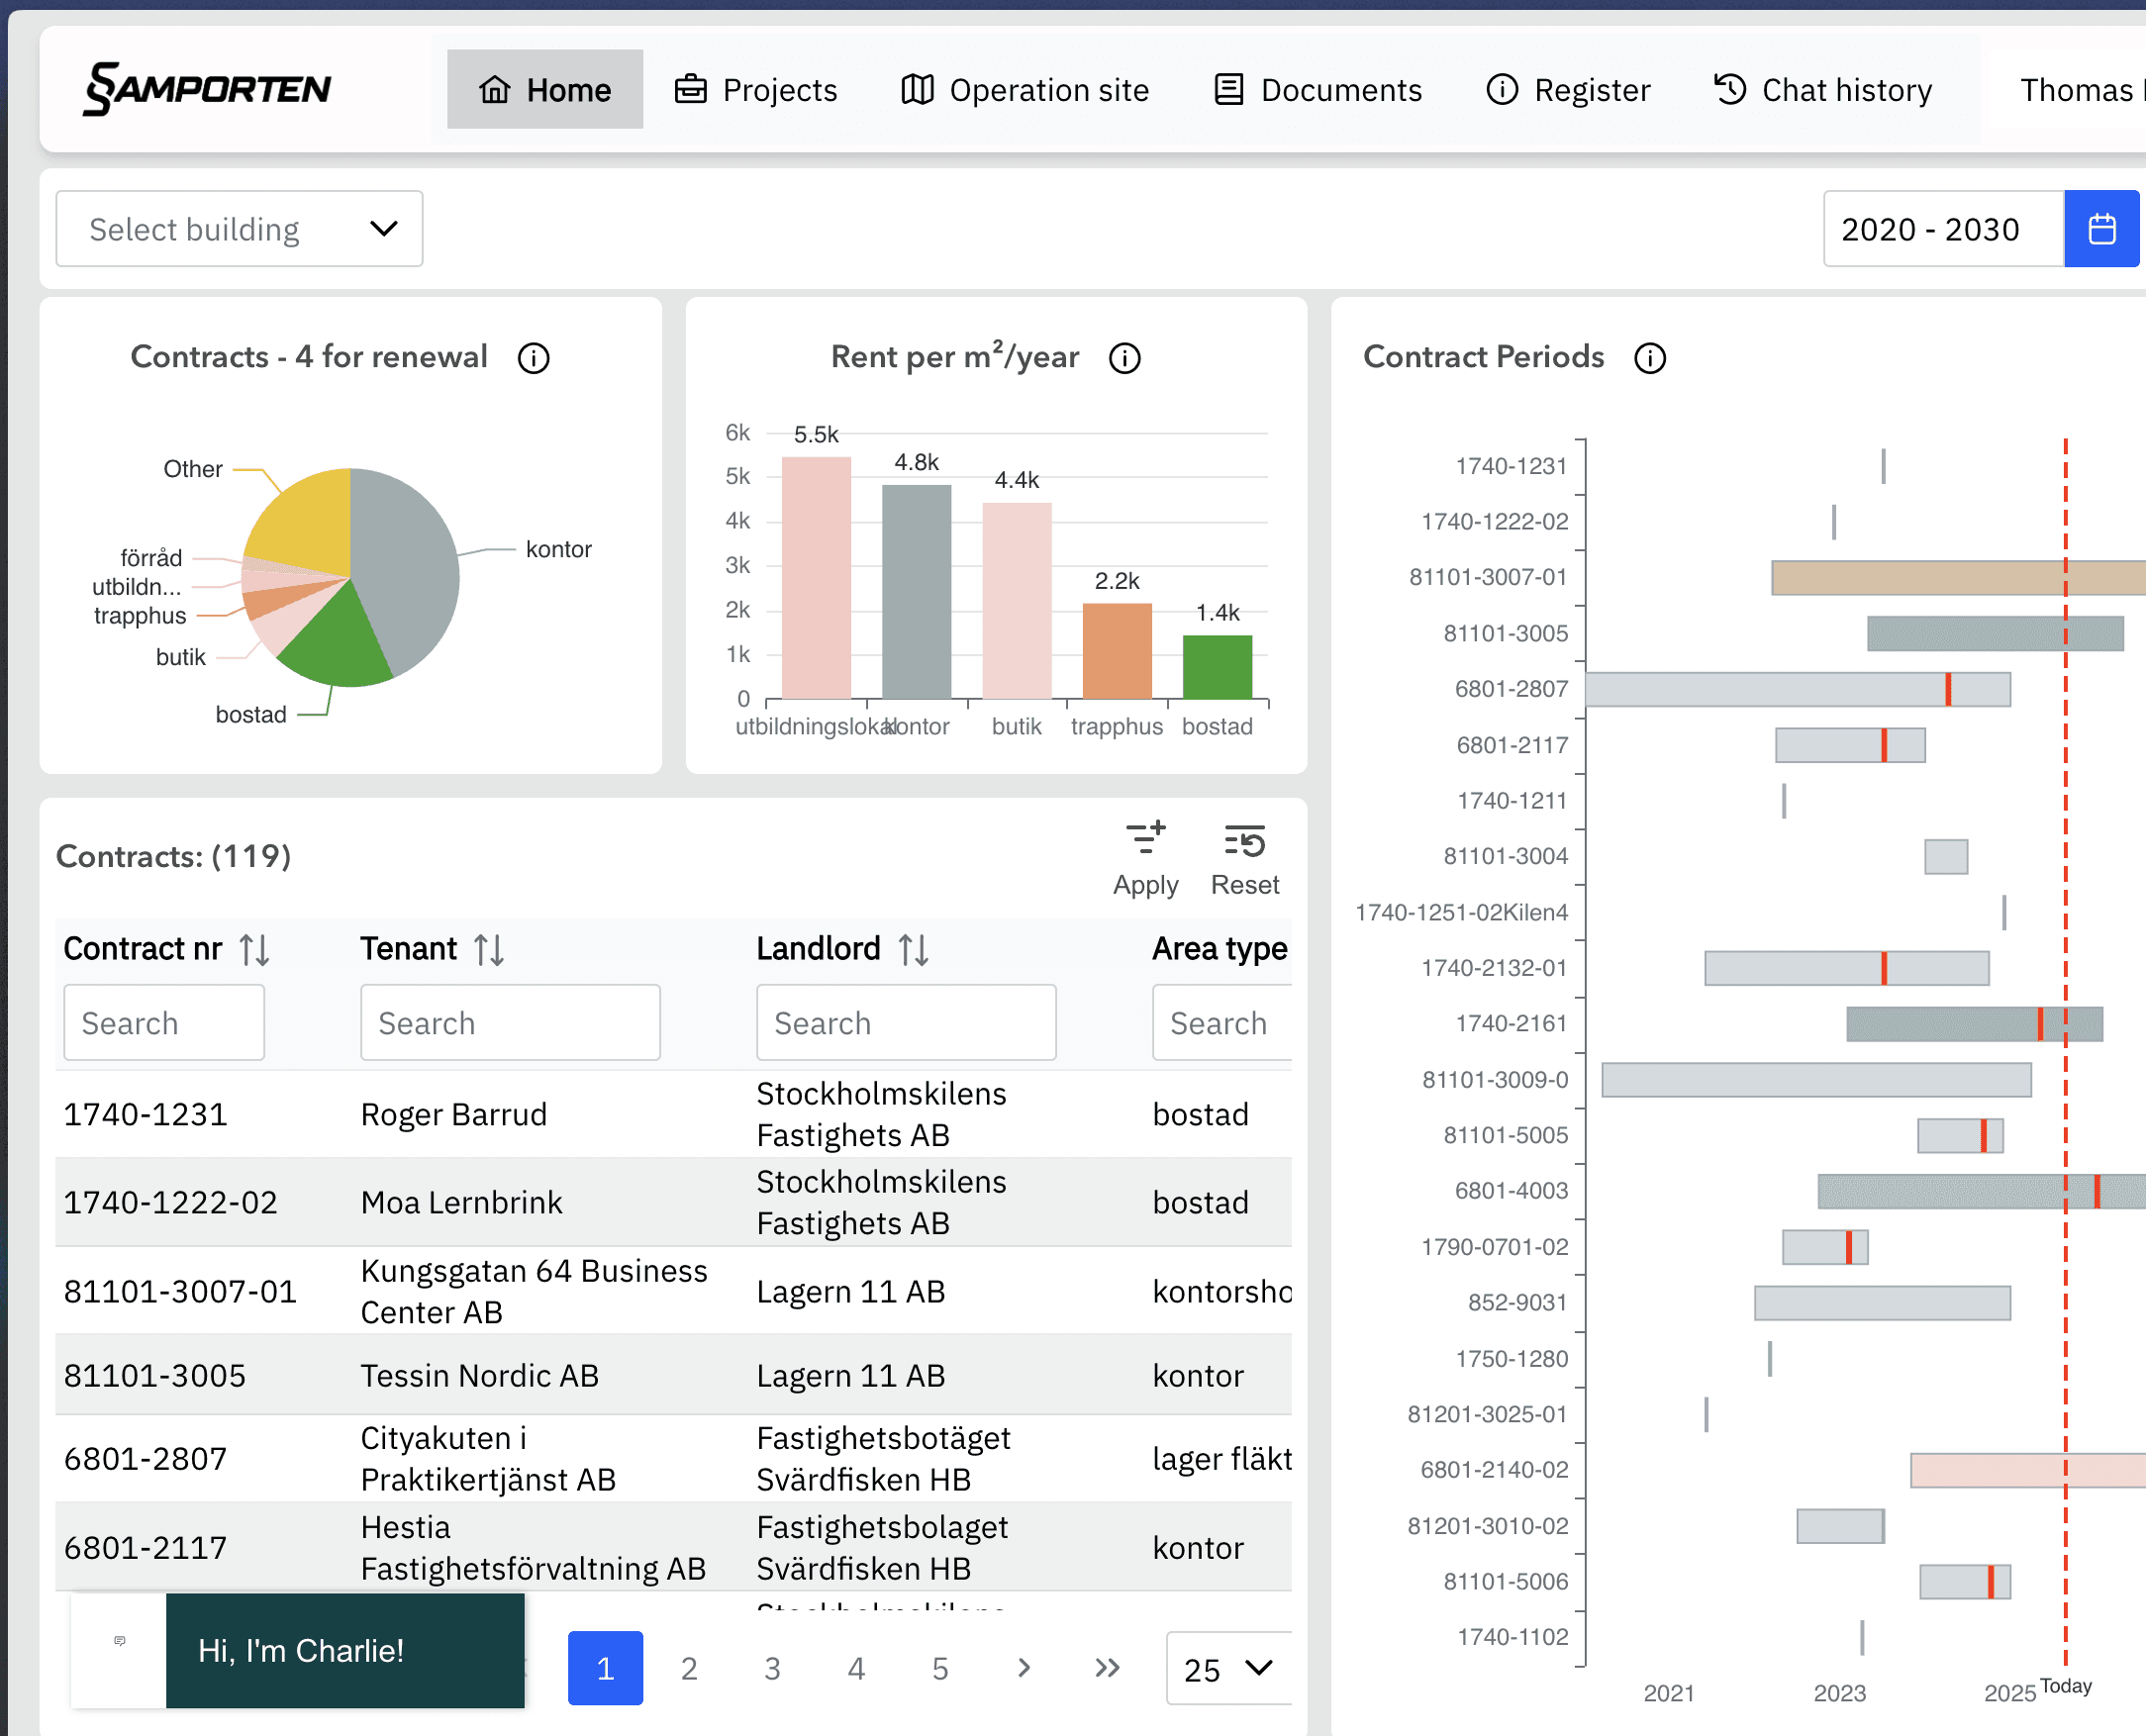Sort table by Landlord column arrows
Image resolution: width=2146 pixels, height=1736 pixels.
point(913,949)
